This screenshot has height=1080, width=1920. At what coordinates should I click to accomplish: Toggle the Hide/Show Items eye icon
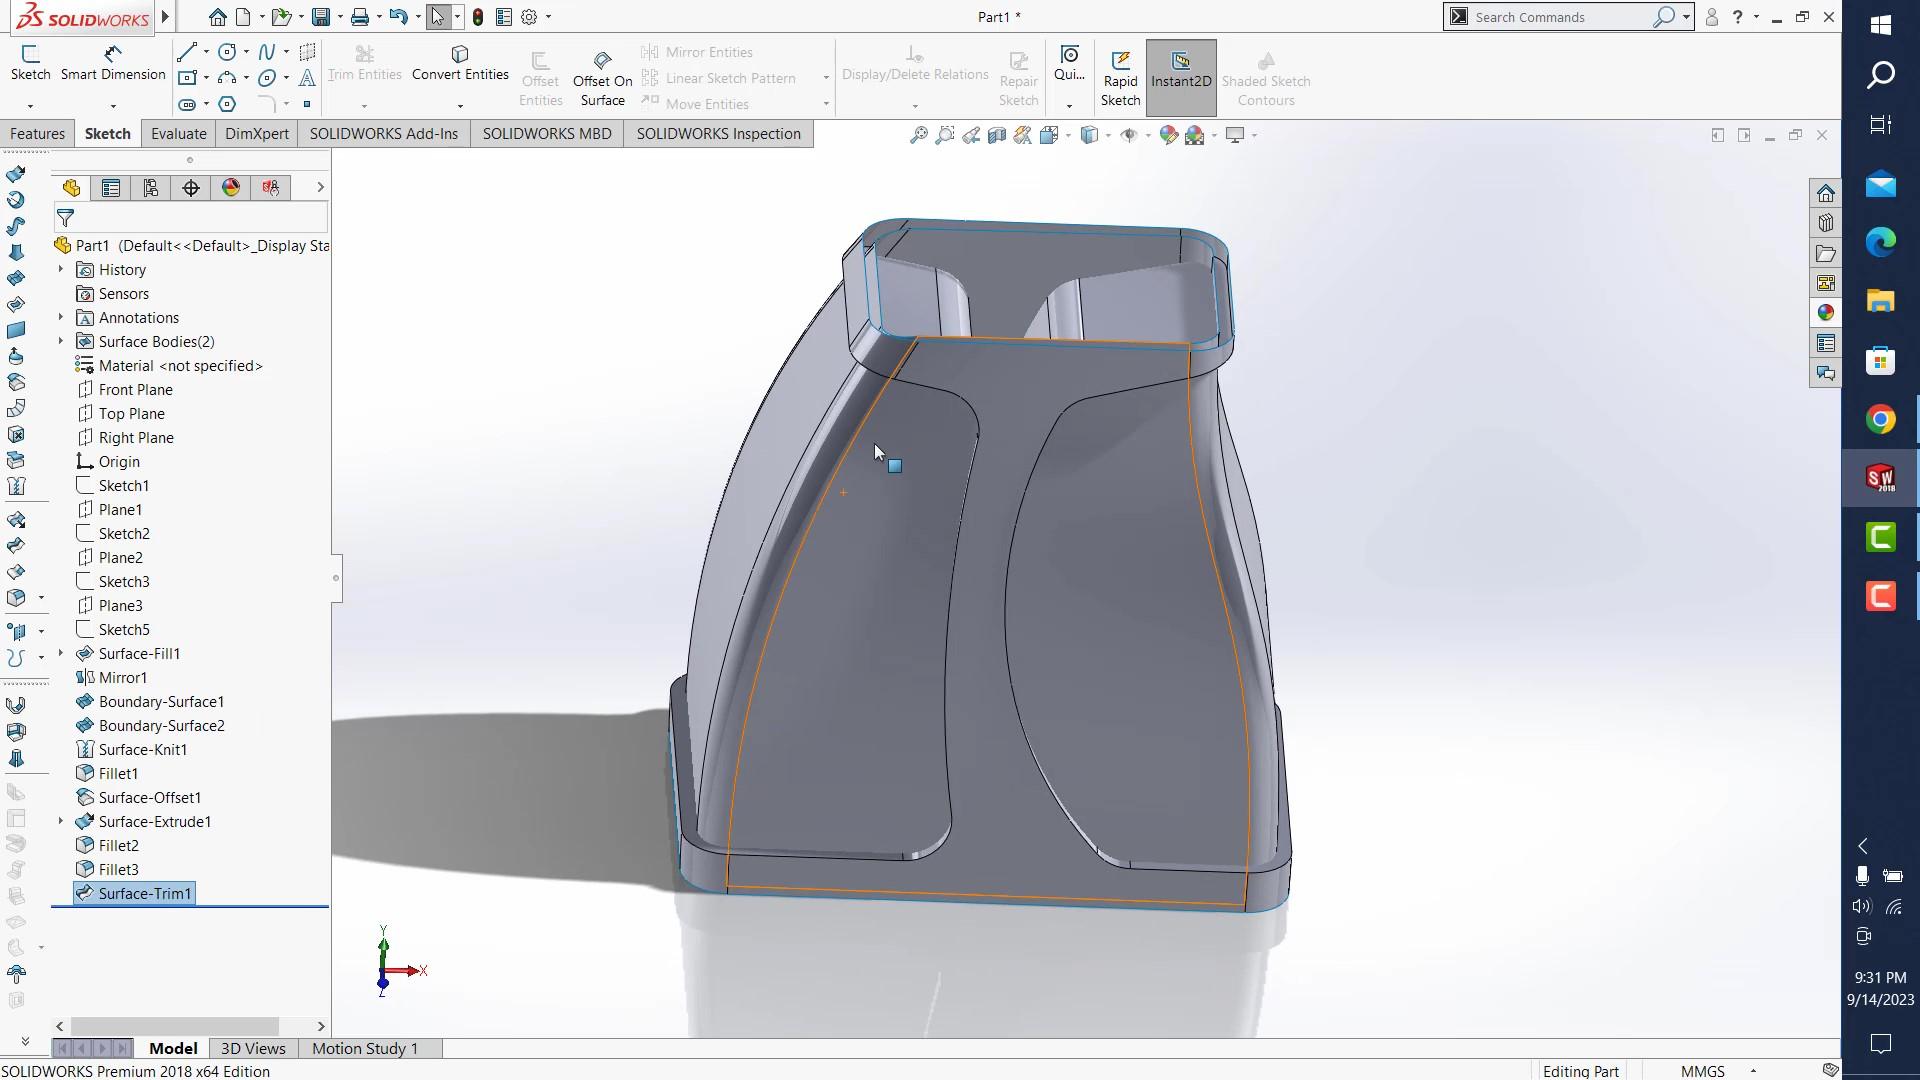[1129, 135]
